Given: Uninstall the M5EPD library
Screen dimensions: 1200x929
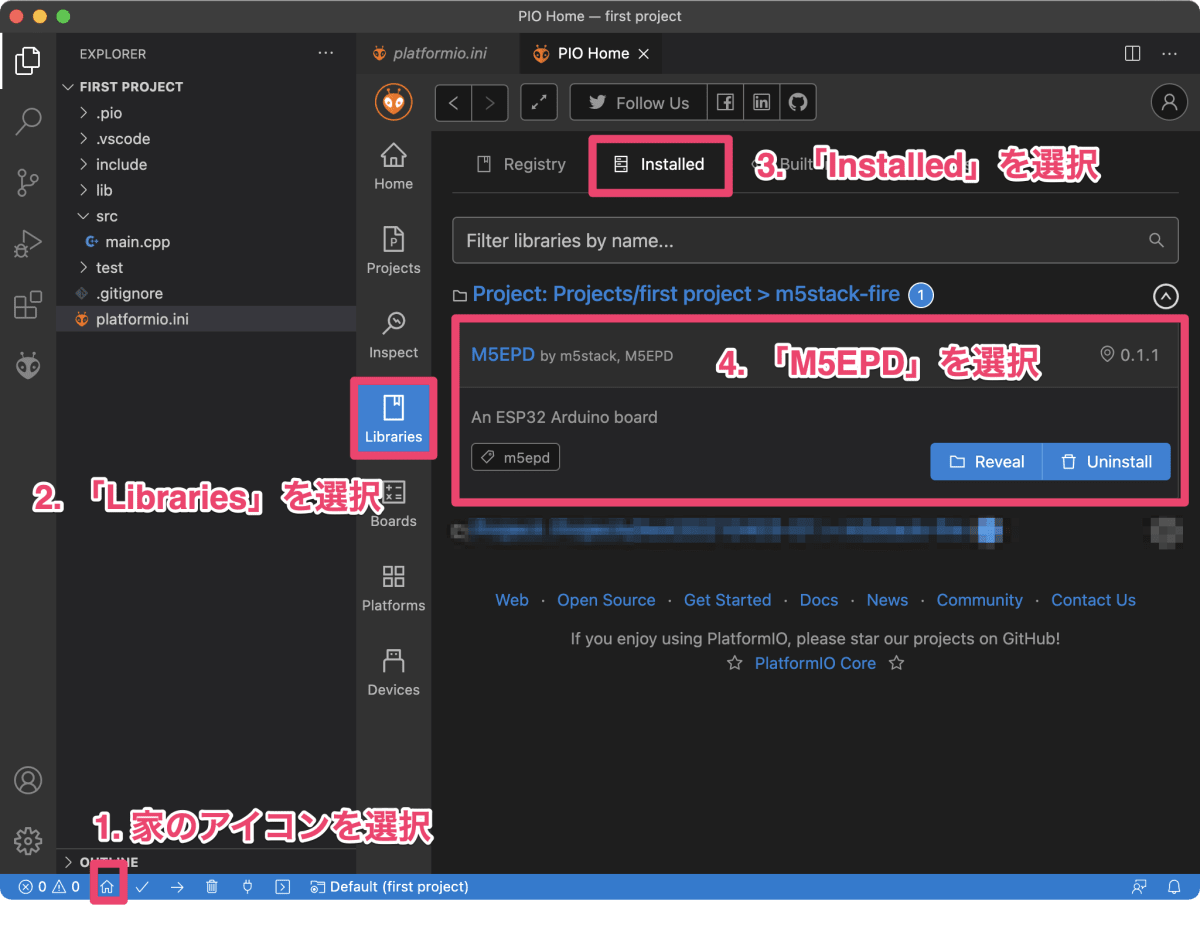Looking at the screenshot, I should point(1107,462).
